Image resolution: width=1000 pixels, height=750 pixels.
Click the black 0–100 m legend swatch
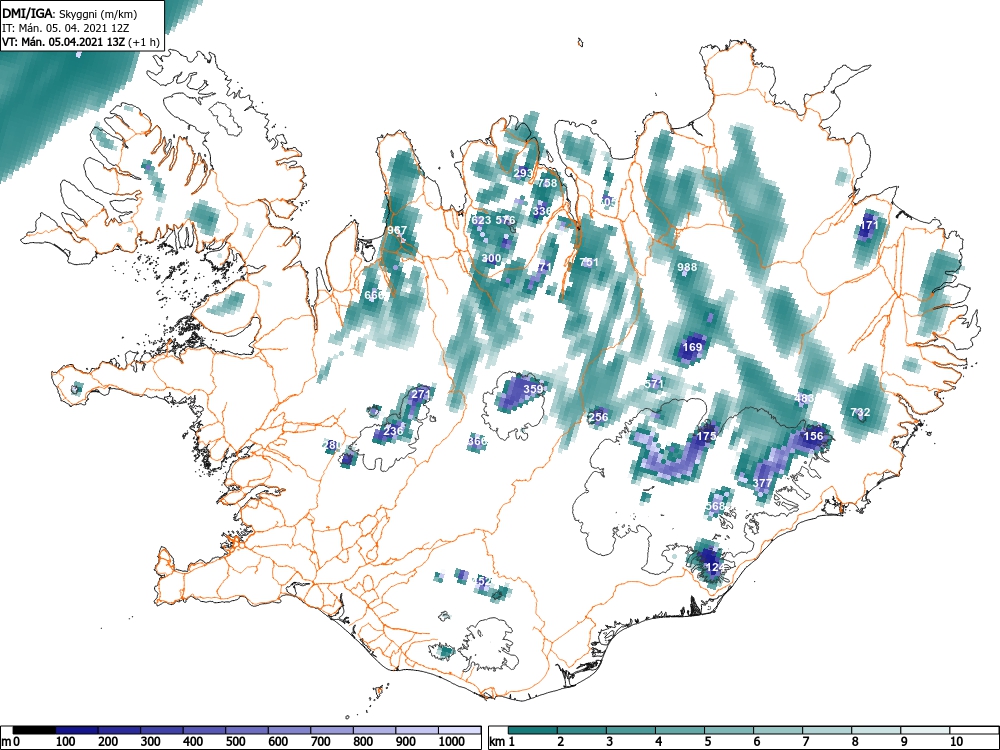pos(34,731)
